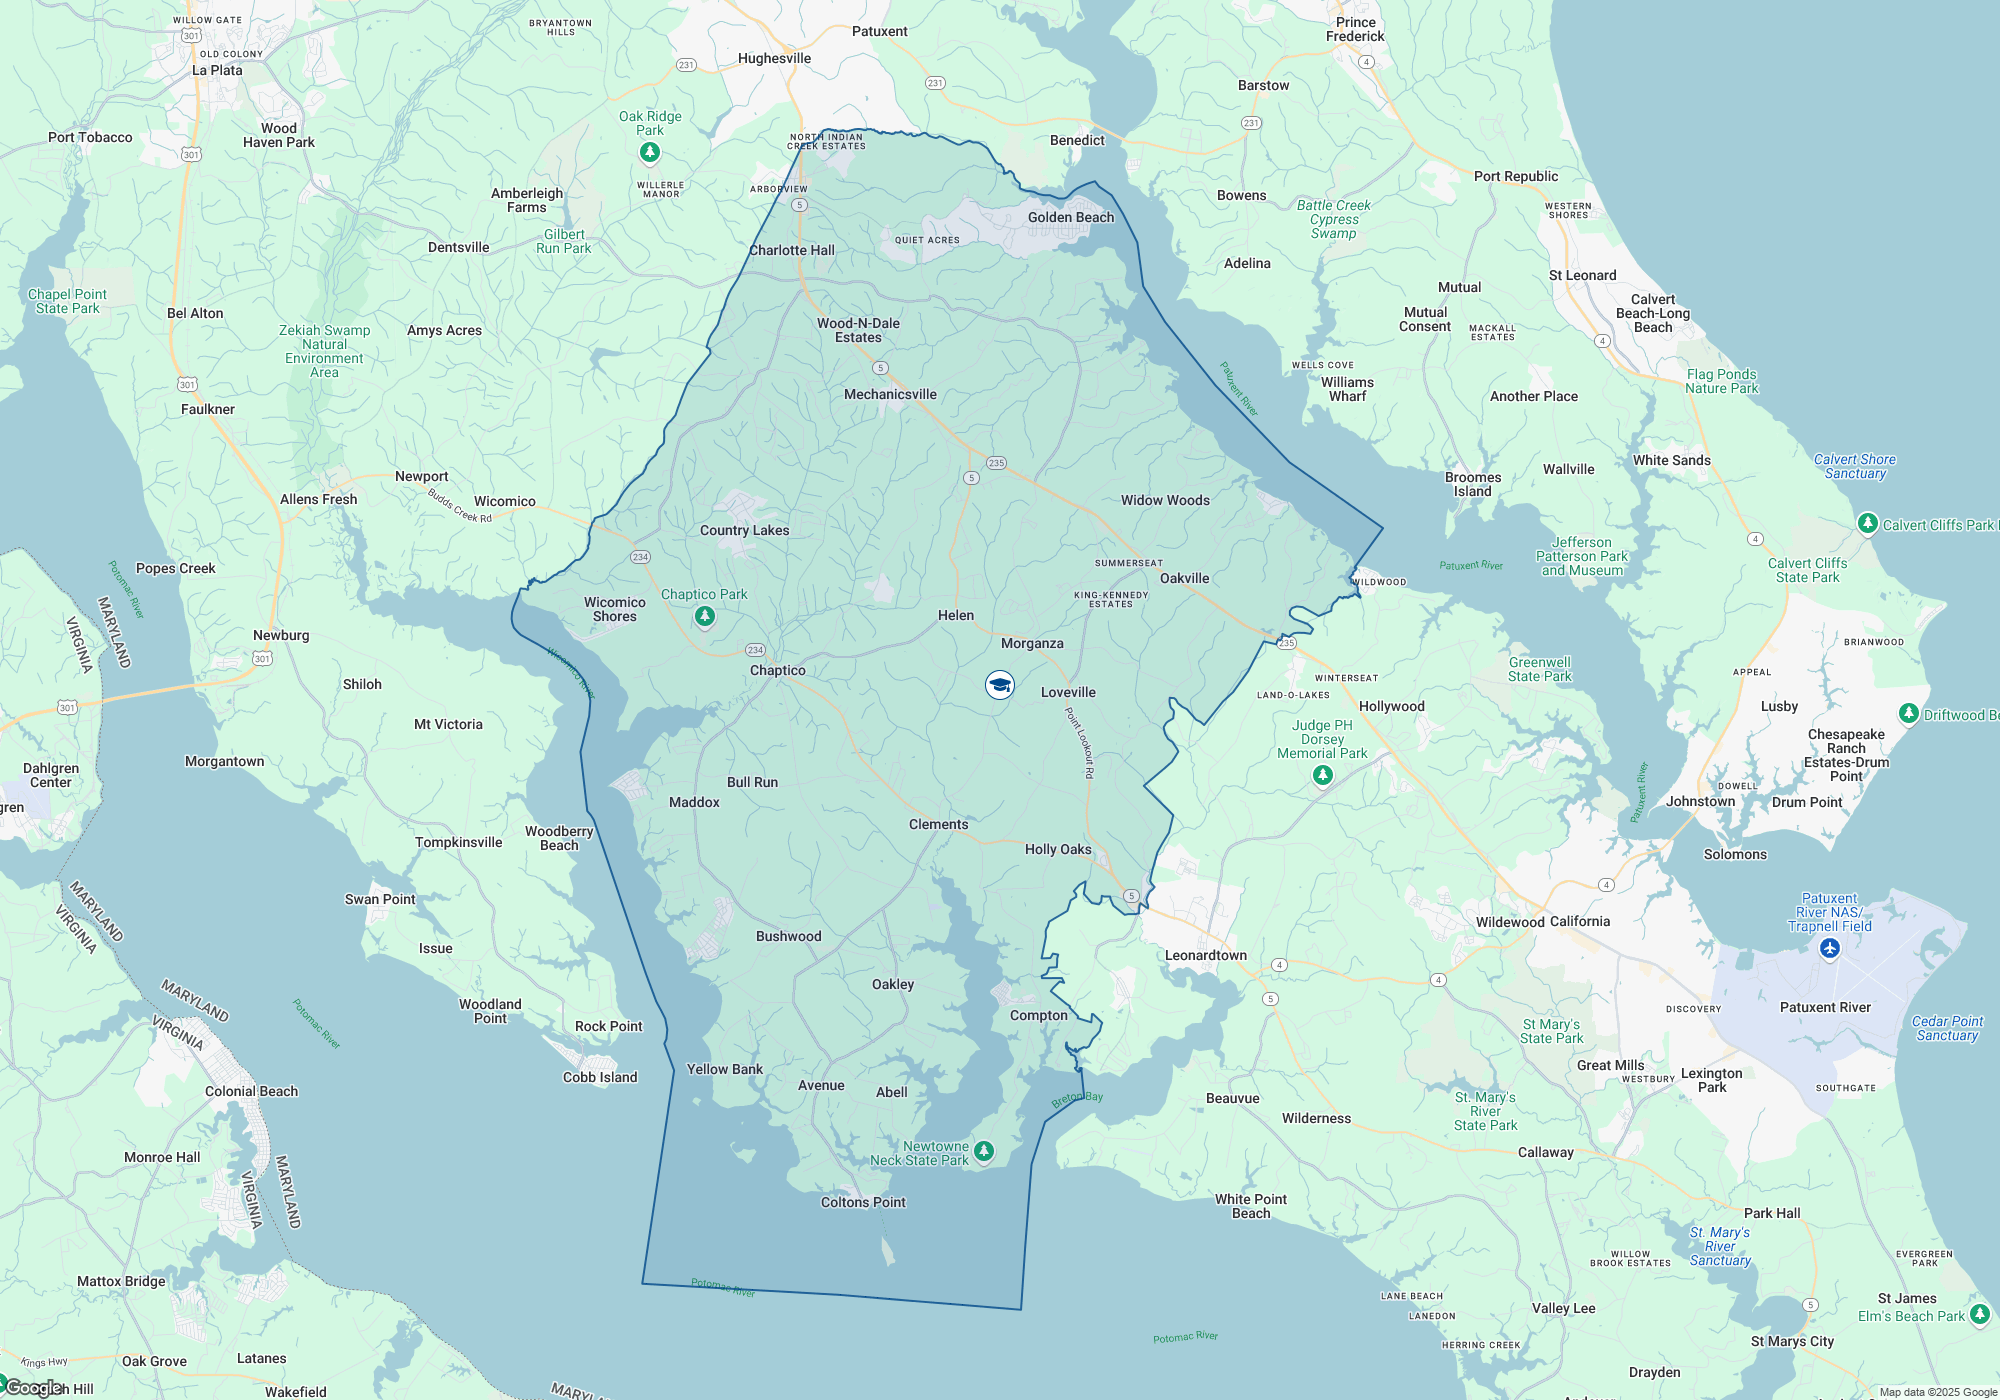
Task: Click the Chaptico Park tree marker
Action: [x=705, y=616]
